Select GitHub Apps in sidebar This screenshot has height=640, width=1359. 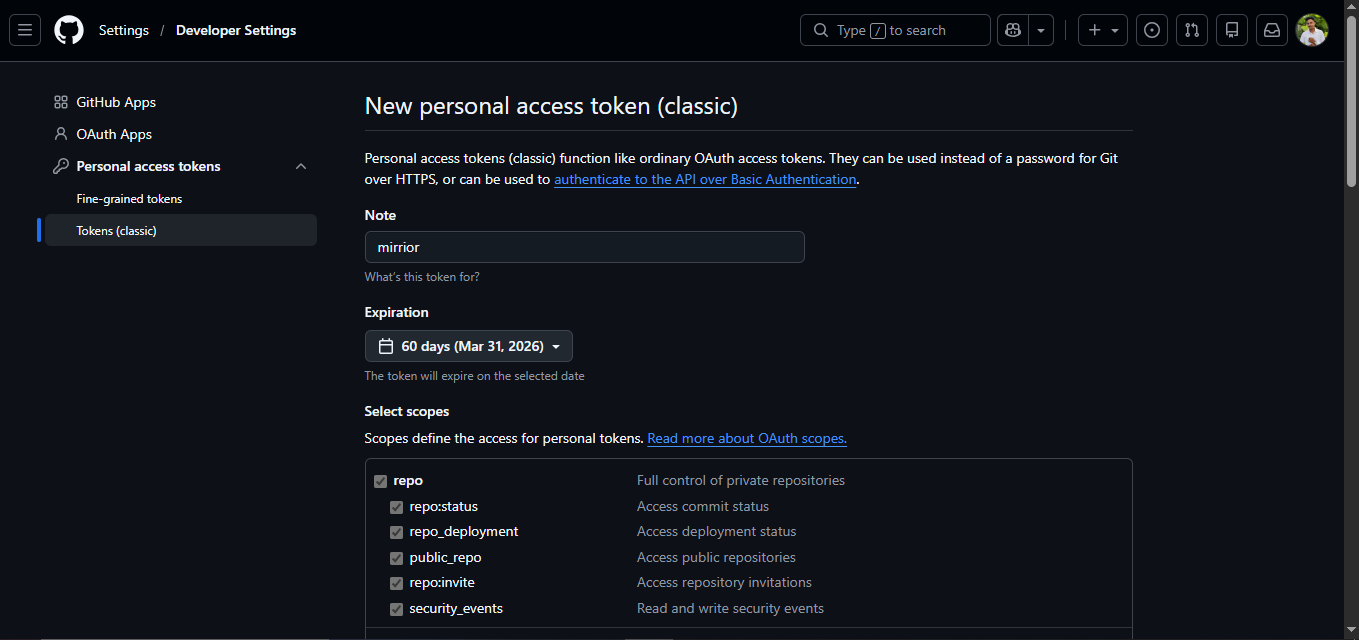[x=116, y=102]
